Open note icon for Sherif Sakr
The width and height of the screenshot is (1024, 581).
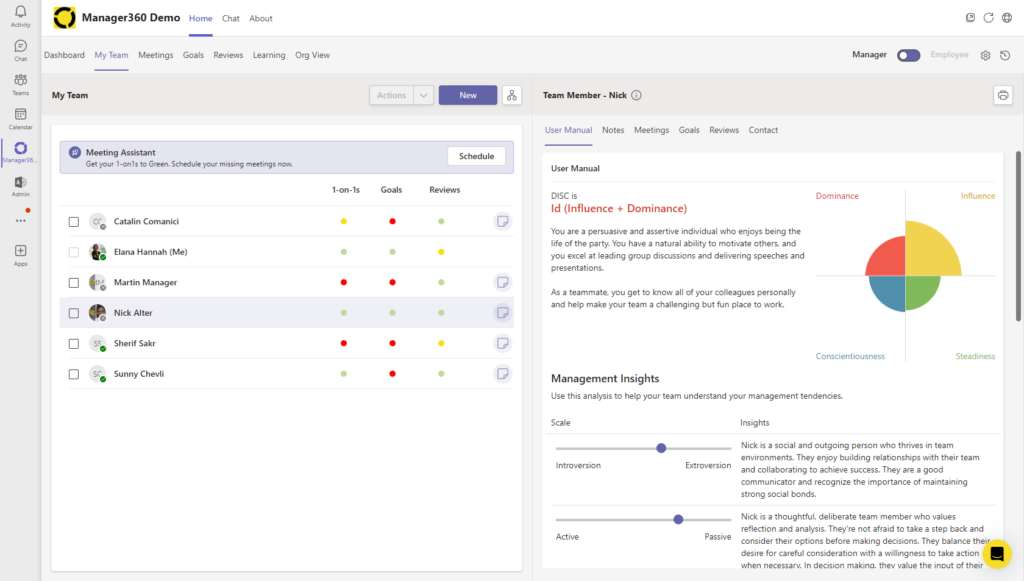[x=502, y=343]
